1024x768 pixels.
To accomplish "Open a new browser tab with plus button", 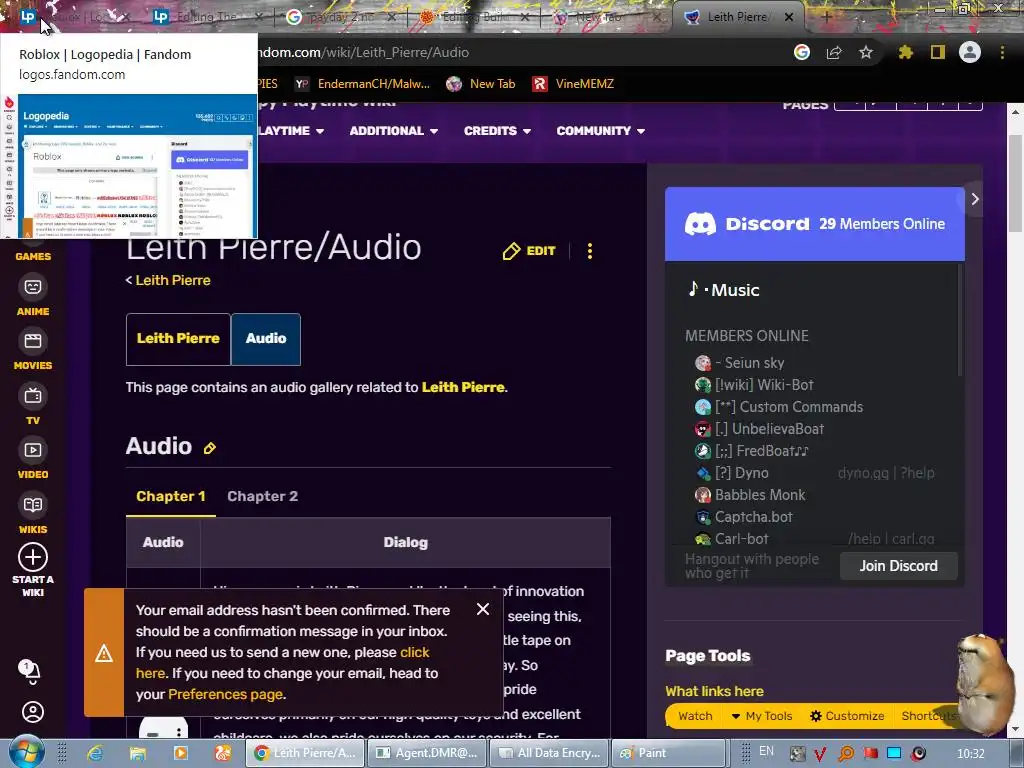I will point(827,17).
